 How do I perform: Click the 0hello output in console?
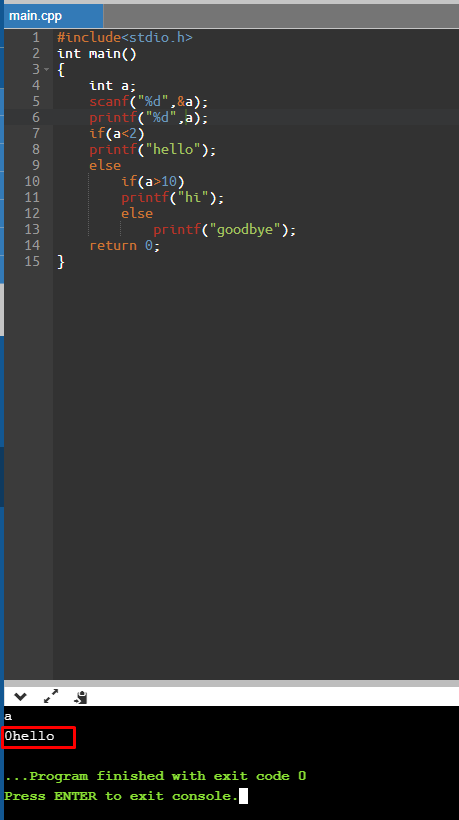coord(29,736)
